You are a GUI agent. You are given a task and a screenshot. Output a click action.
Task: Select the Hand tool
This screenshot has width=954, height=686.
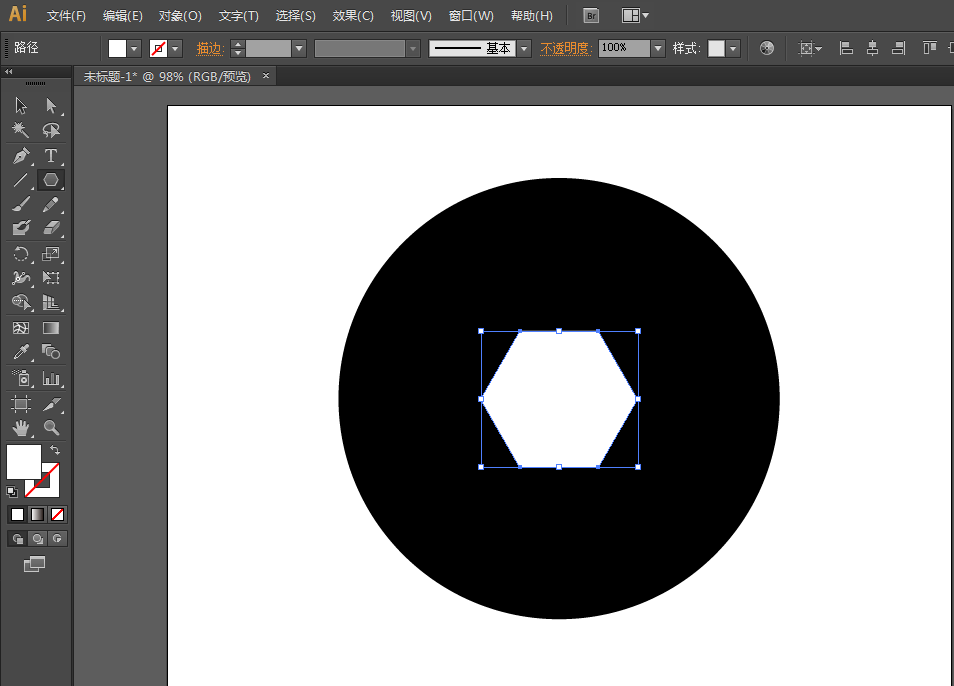click(20, 427)
